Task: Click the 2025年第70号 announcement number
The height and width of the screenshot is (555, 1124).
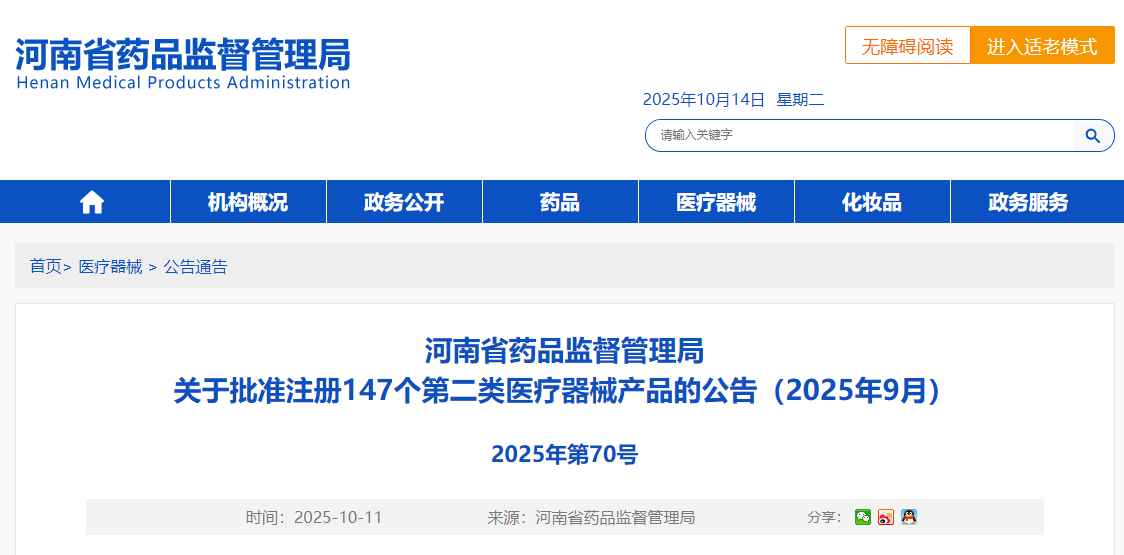Action: pos(564,454)
